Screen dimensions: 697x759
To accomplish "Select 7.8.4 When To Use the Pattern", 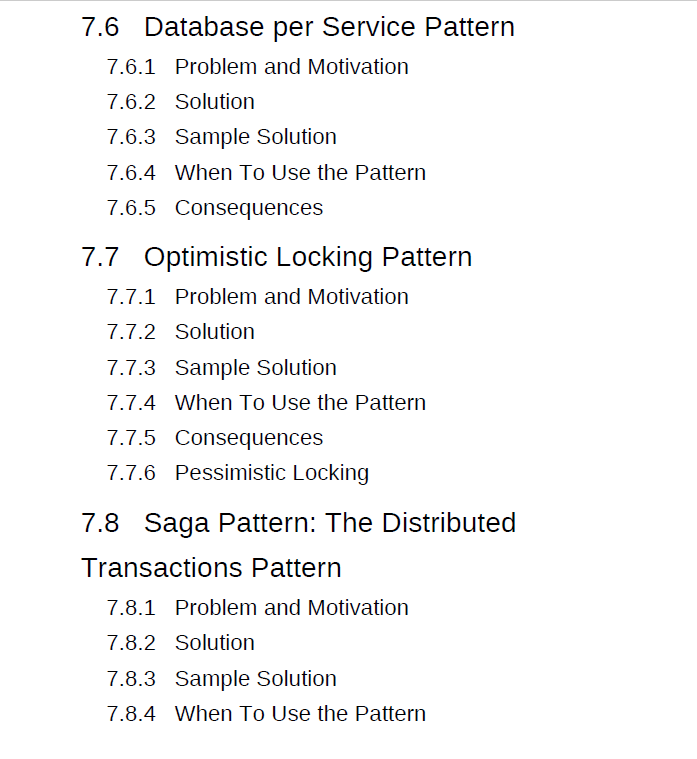I will (300, 714).
